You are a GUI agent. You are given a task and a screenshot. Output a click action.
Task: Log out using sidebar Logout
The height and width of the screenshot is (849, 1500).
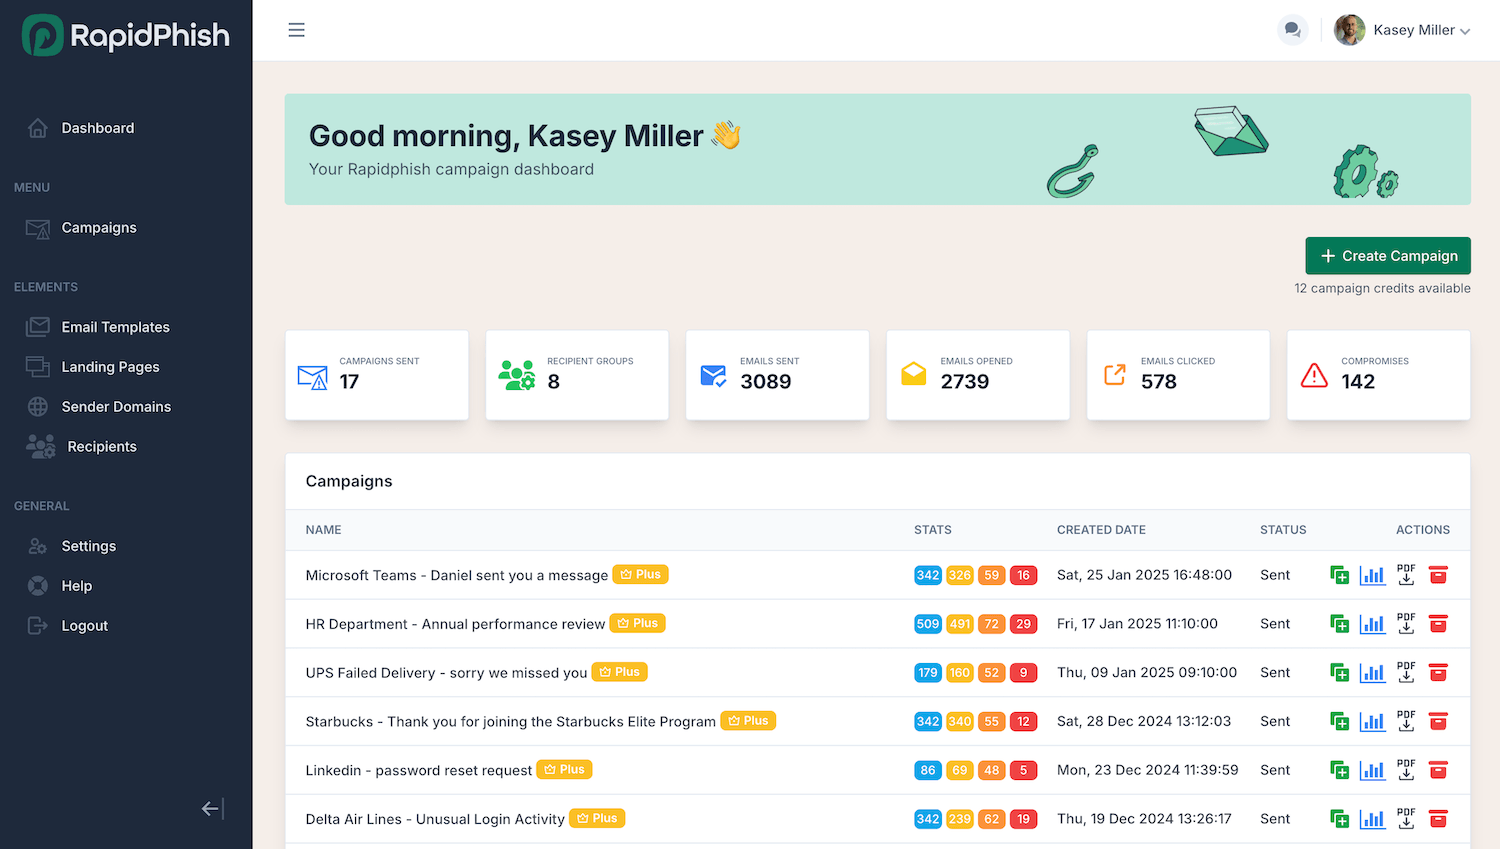coord(84,626)
